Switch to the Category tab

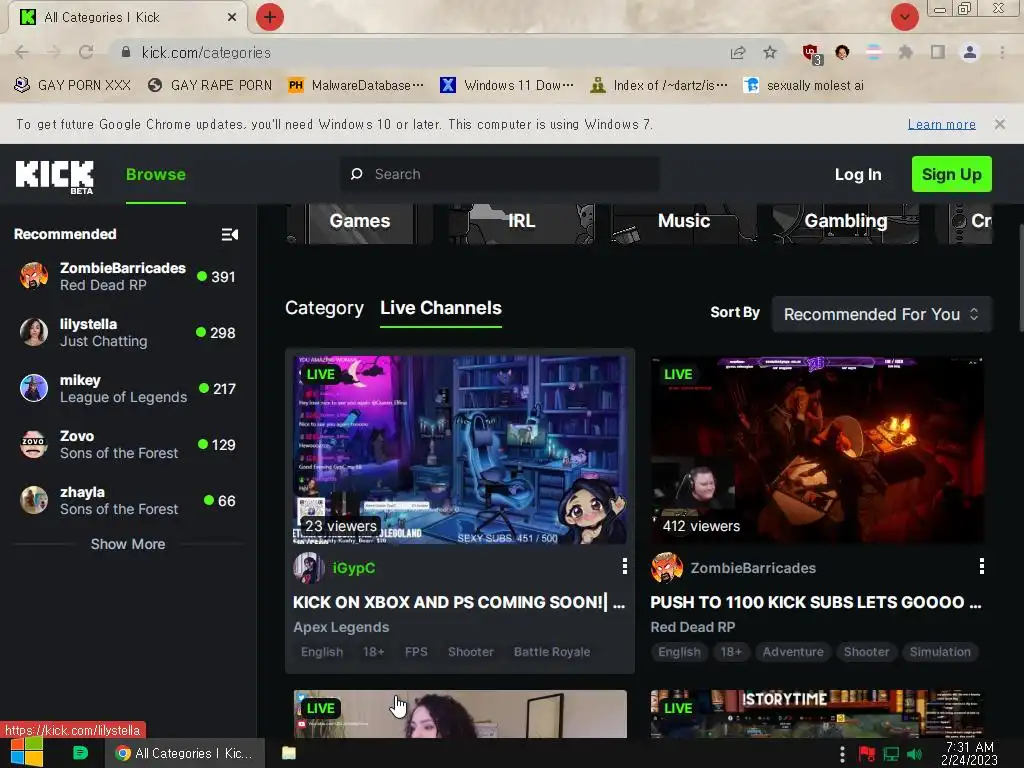tap(325, 308)
